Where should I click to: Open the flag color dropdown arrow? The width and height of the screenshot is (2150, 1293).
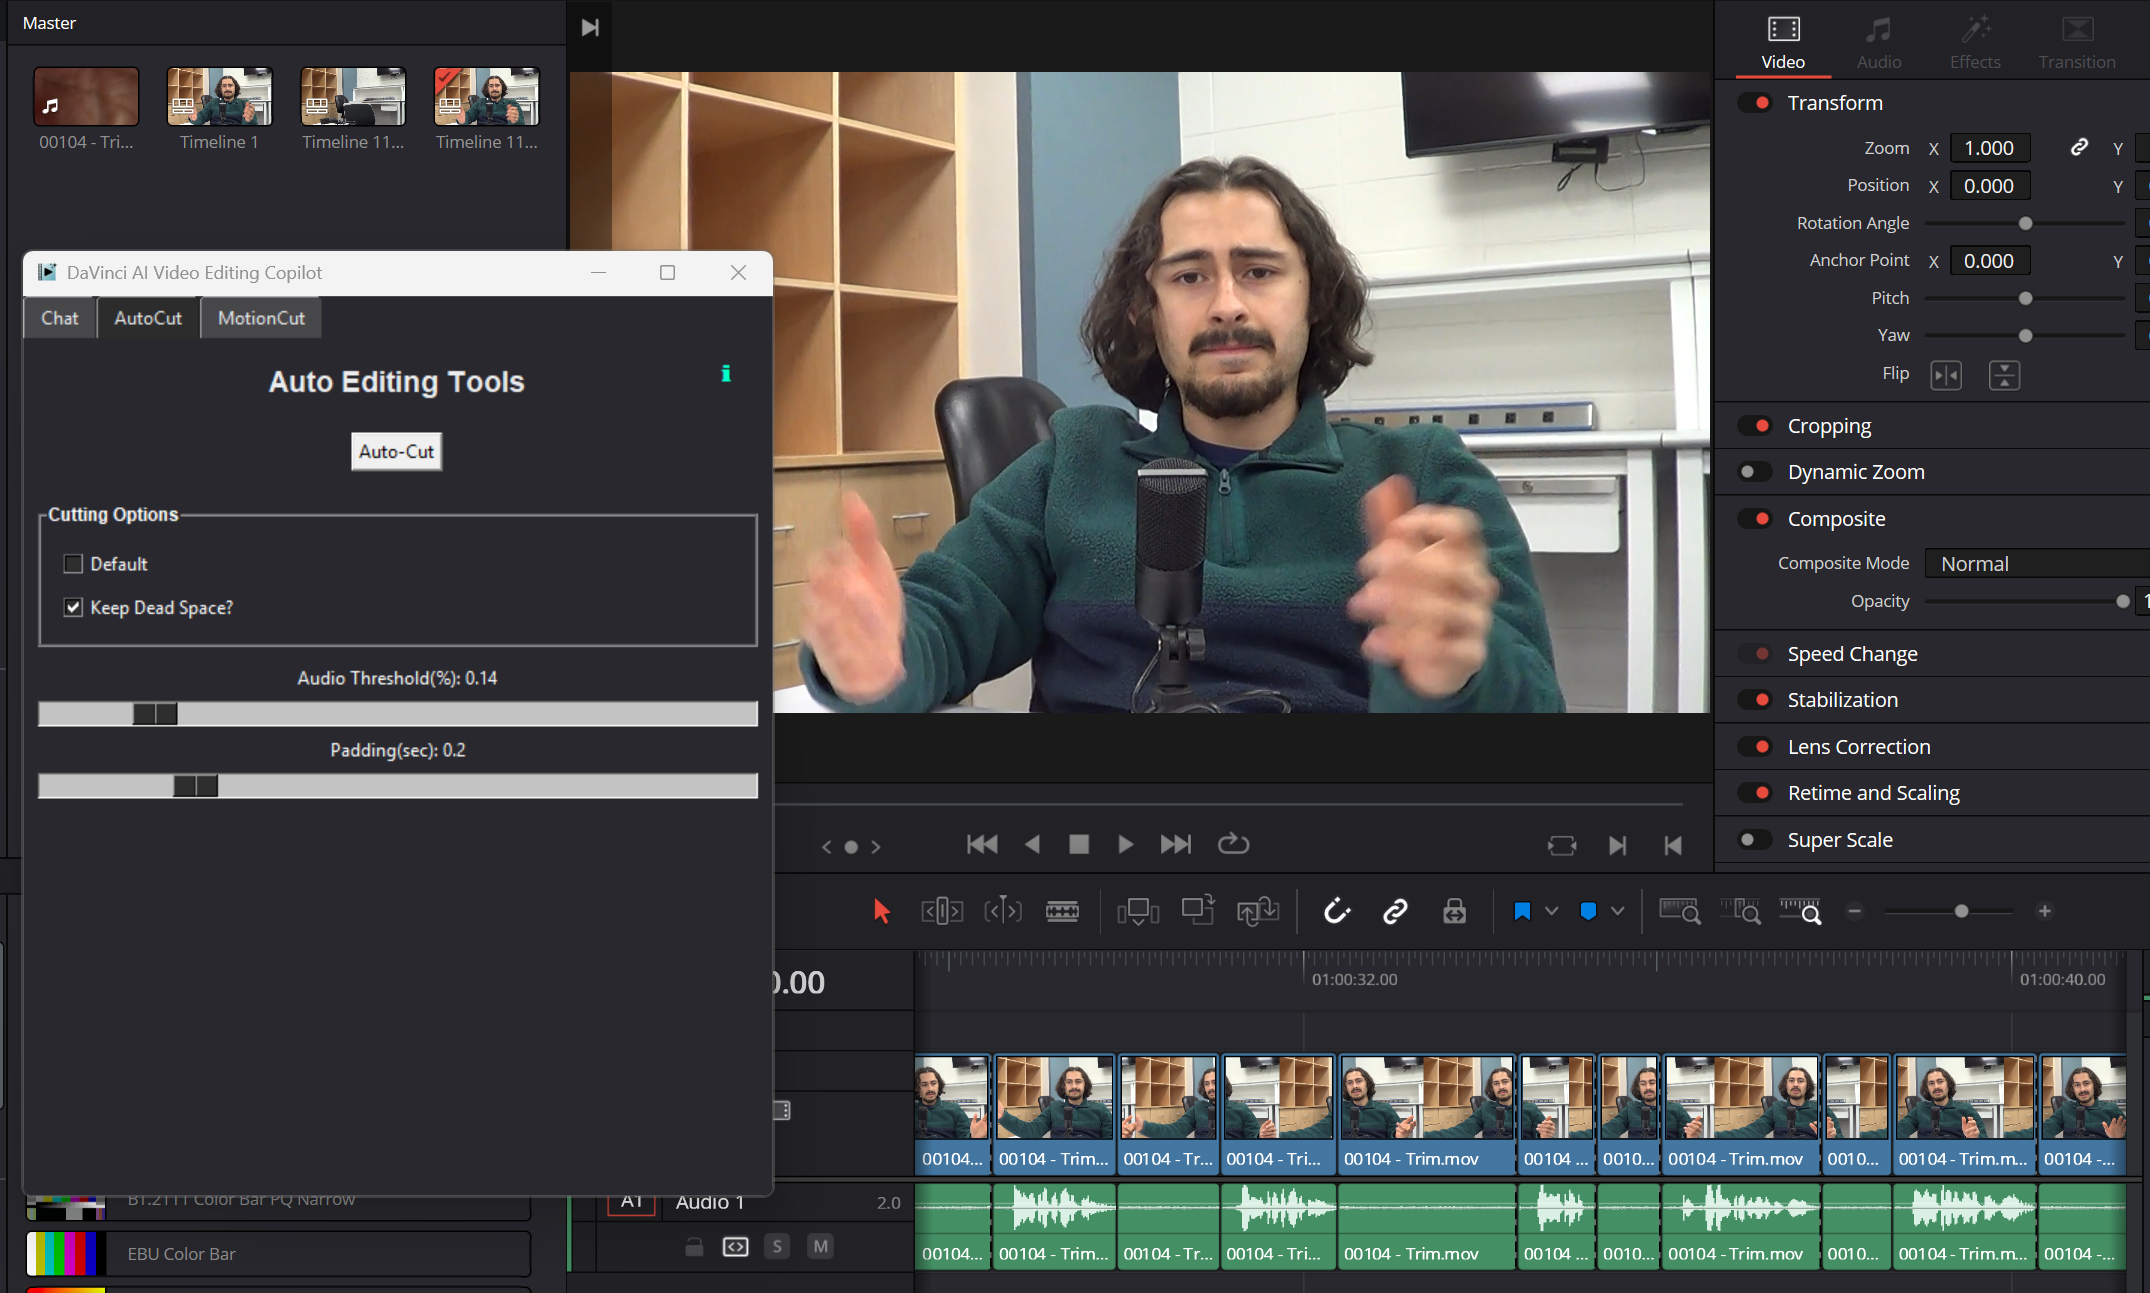[1551, 911]
